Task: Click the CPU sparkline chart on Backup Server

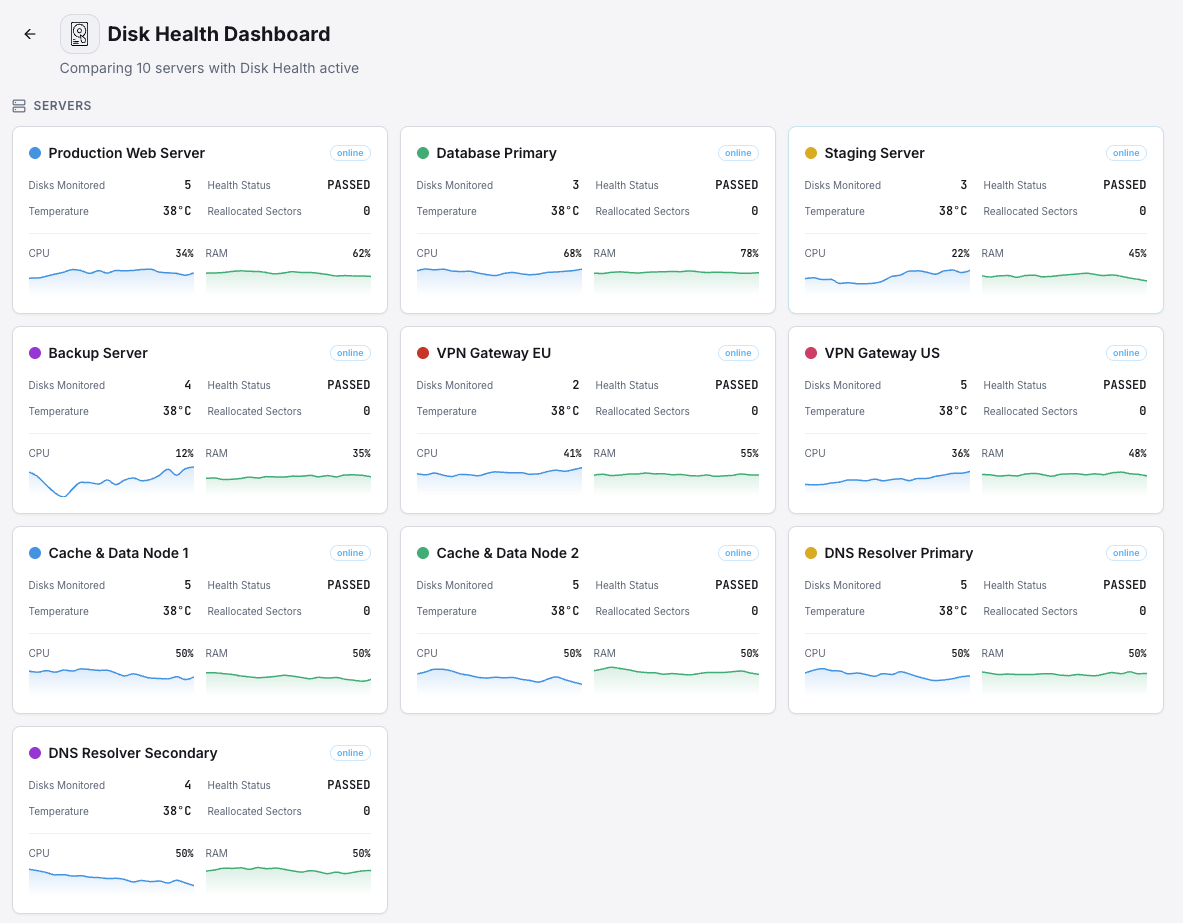Action: pos(110,478)
